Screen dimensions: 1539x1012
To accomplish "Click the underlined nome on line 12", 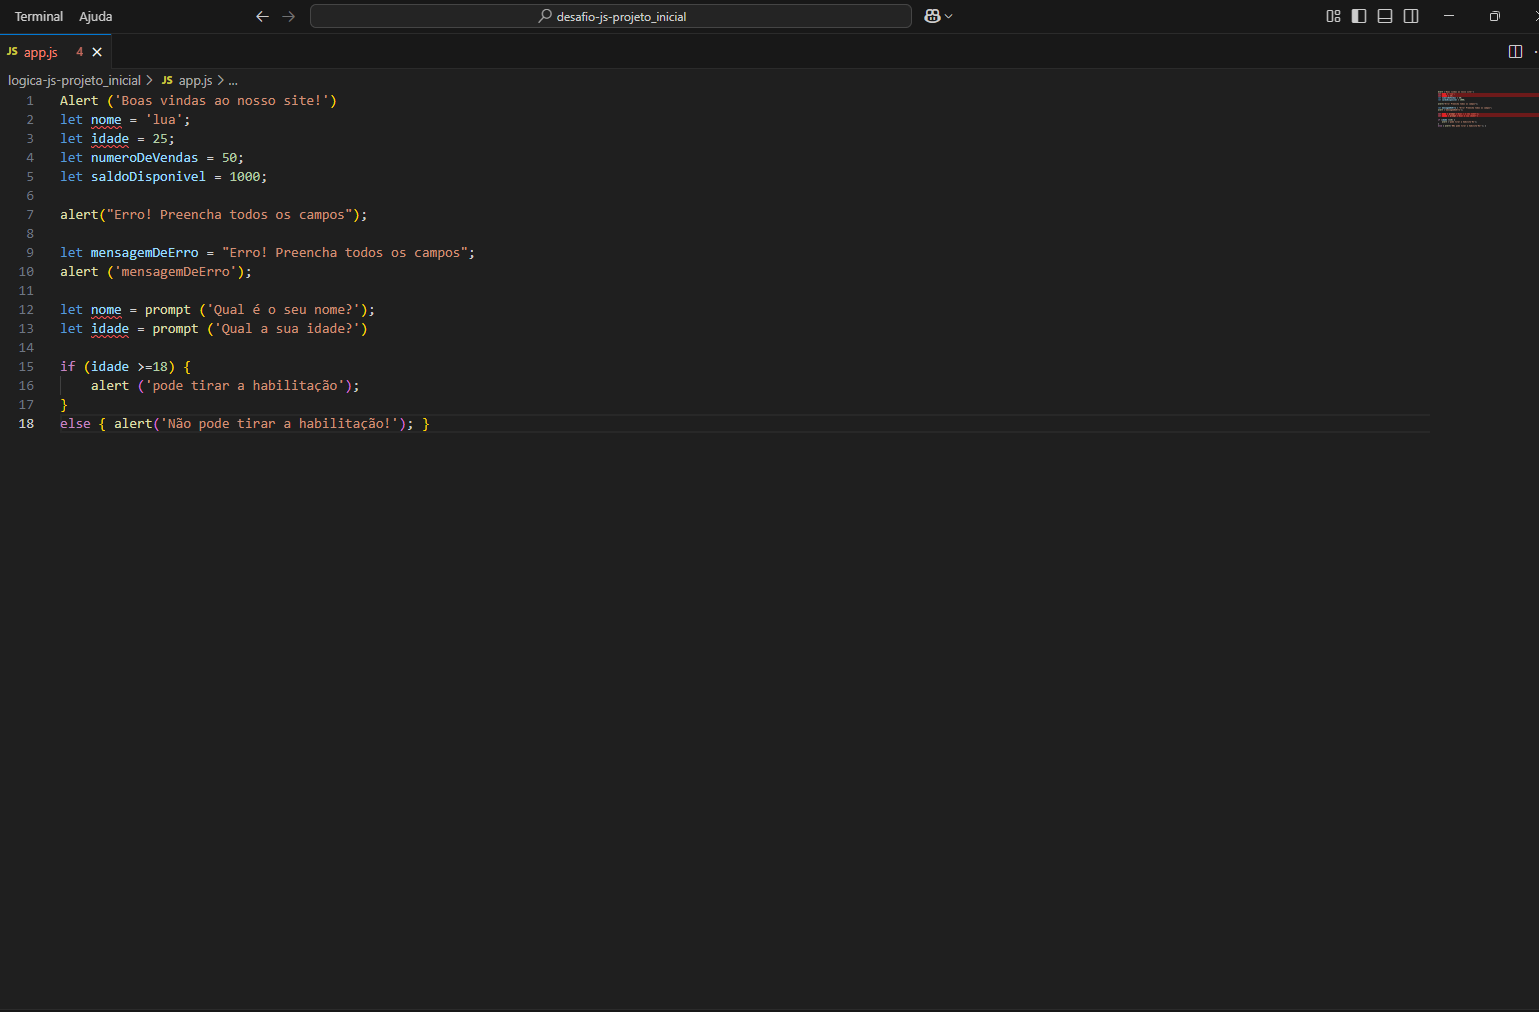I will click(x=106, y=309).
